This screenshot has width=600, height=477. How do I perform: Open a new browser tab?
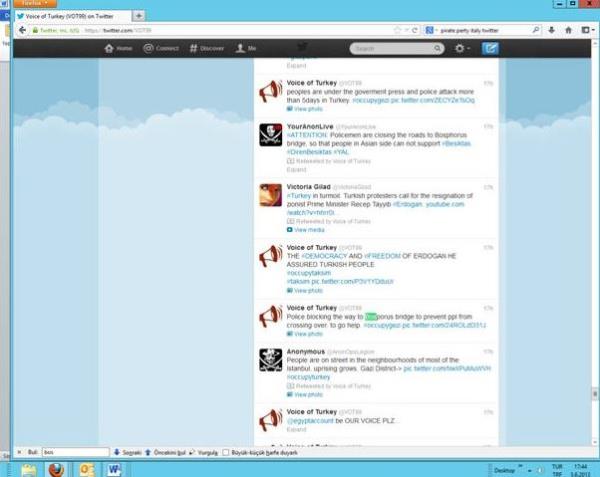pos(138,16)
